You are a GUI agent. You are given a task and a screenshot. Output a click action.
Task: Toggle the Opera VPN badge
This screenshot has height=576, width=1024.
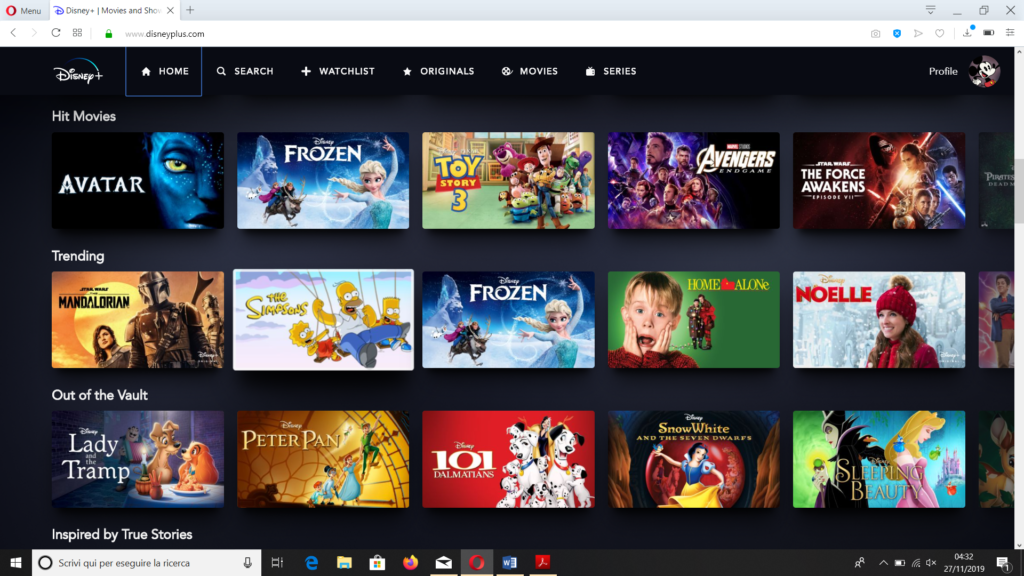click(x=897, y=33)
